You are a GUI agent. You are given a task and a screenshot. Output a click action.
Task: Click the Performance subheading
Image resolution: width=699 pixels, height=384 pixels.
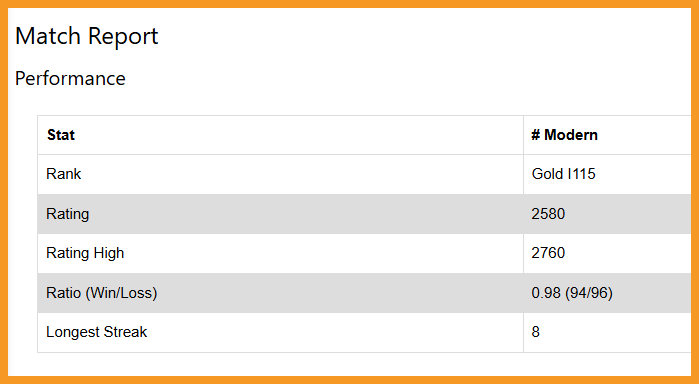pyautogui.click(x=70, y=78)
